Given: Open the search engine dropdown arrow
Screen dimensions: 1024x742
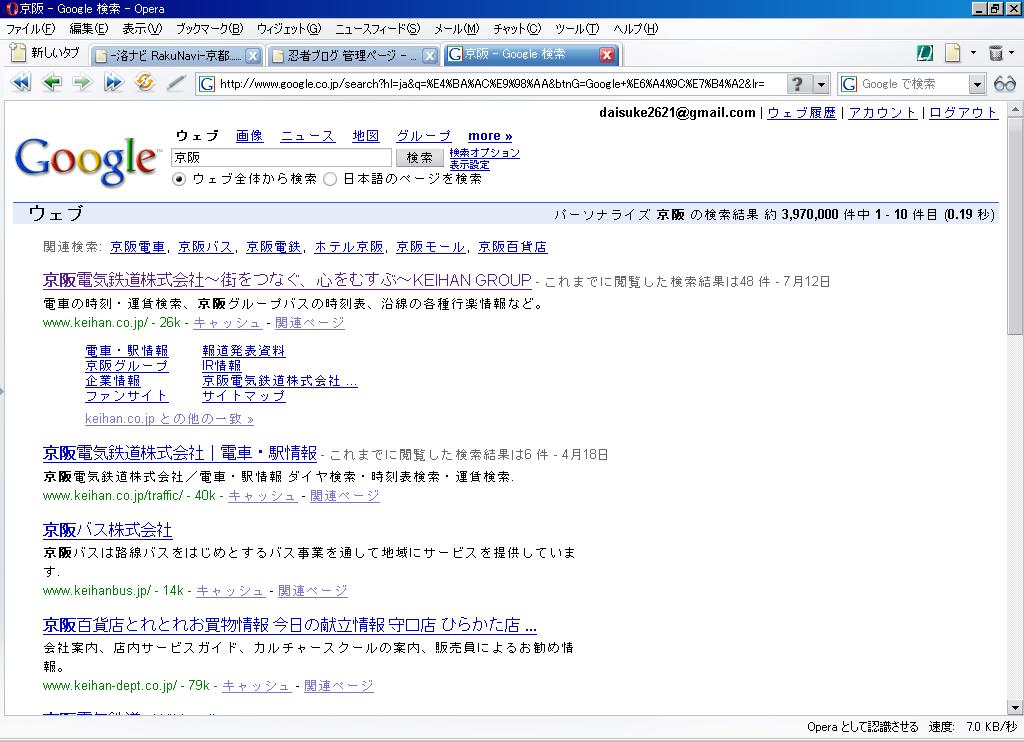Looking at the screenshot, I should point(976,84).
